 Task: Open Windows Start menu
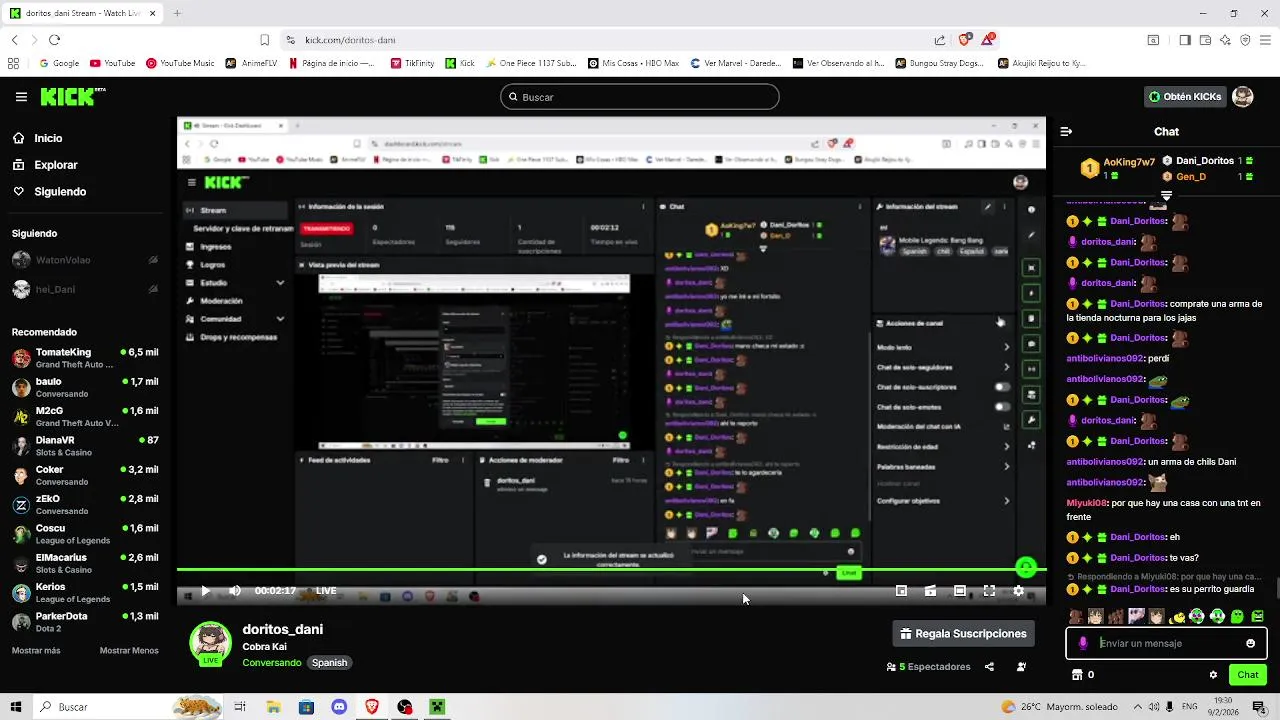pos(16,707)
